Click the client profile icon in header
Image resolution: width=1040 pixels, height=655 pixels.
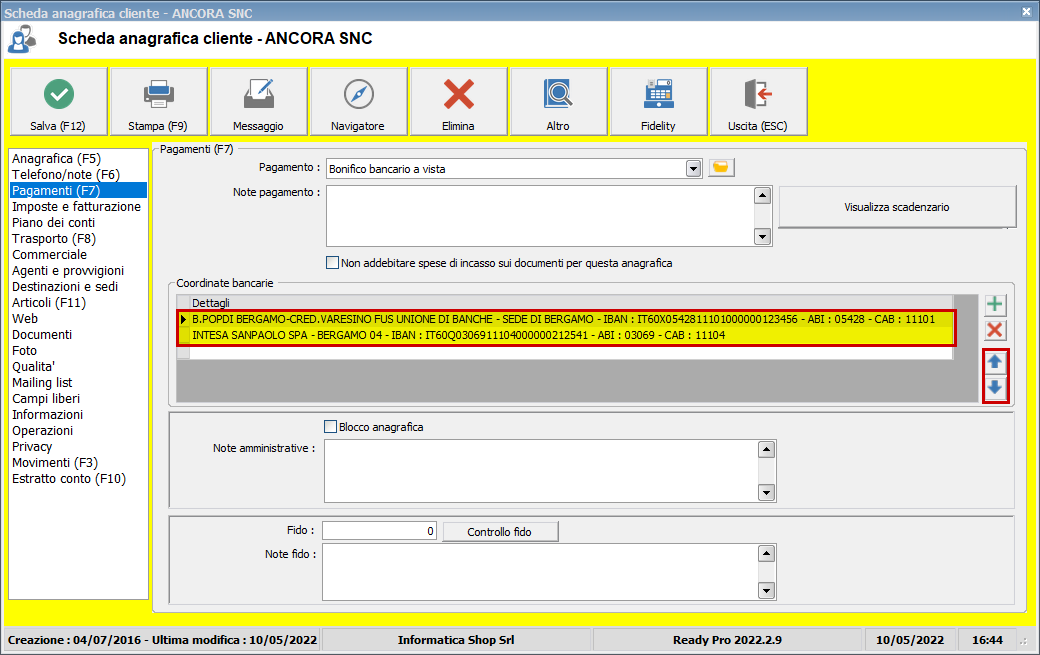[22, 38]
